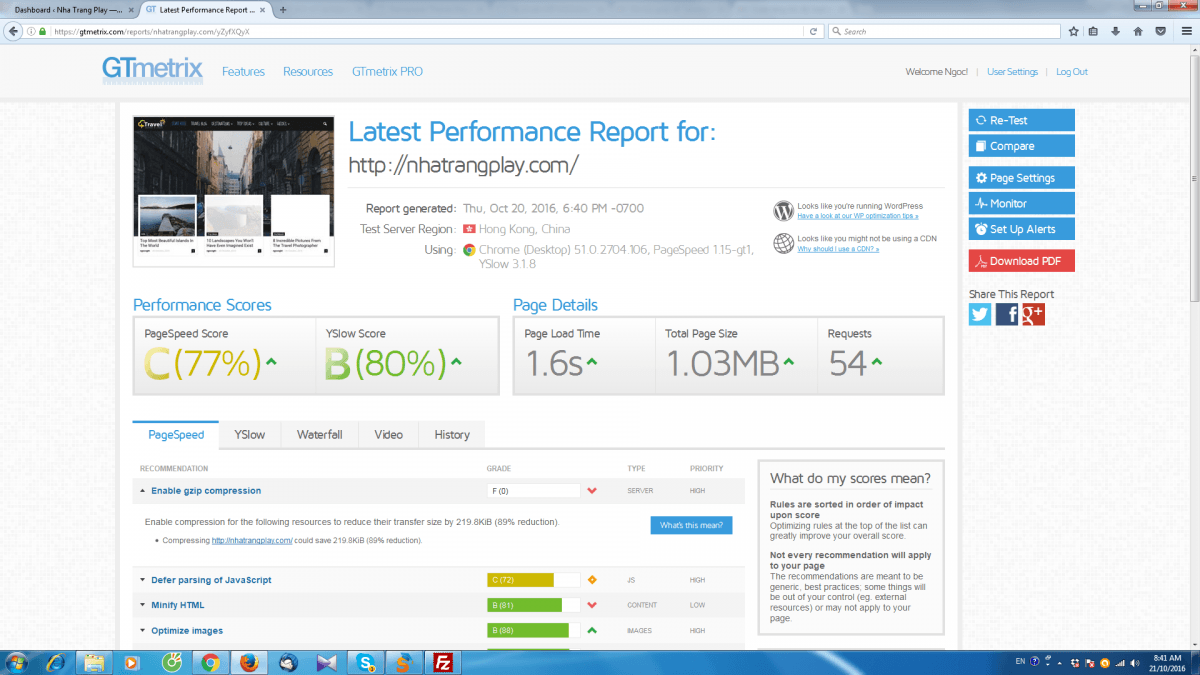Click the F (0) grade box
Viewport: 1200px width, 675px height.
[533, 491]
